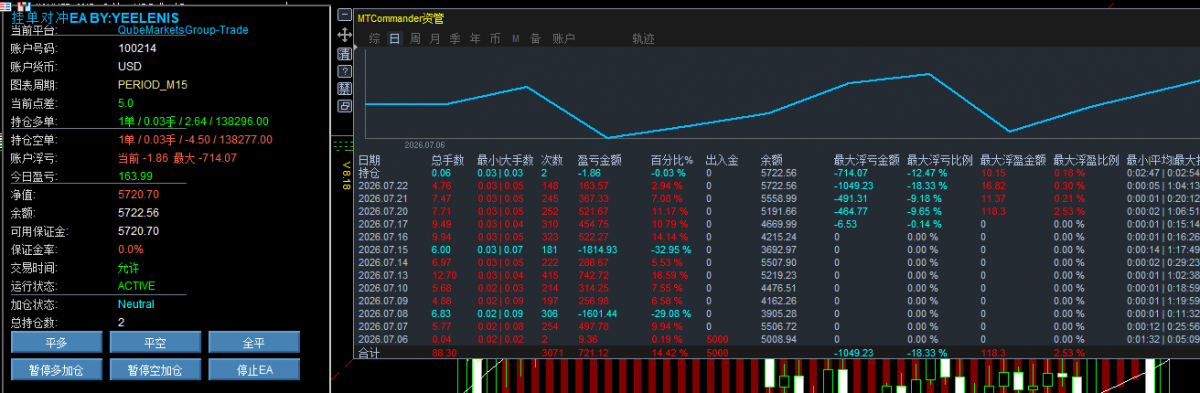Click the 百分比% column header

(672, 159)
